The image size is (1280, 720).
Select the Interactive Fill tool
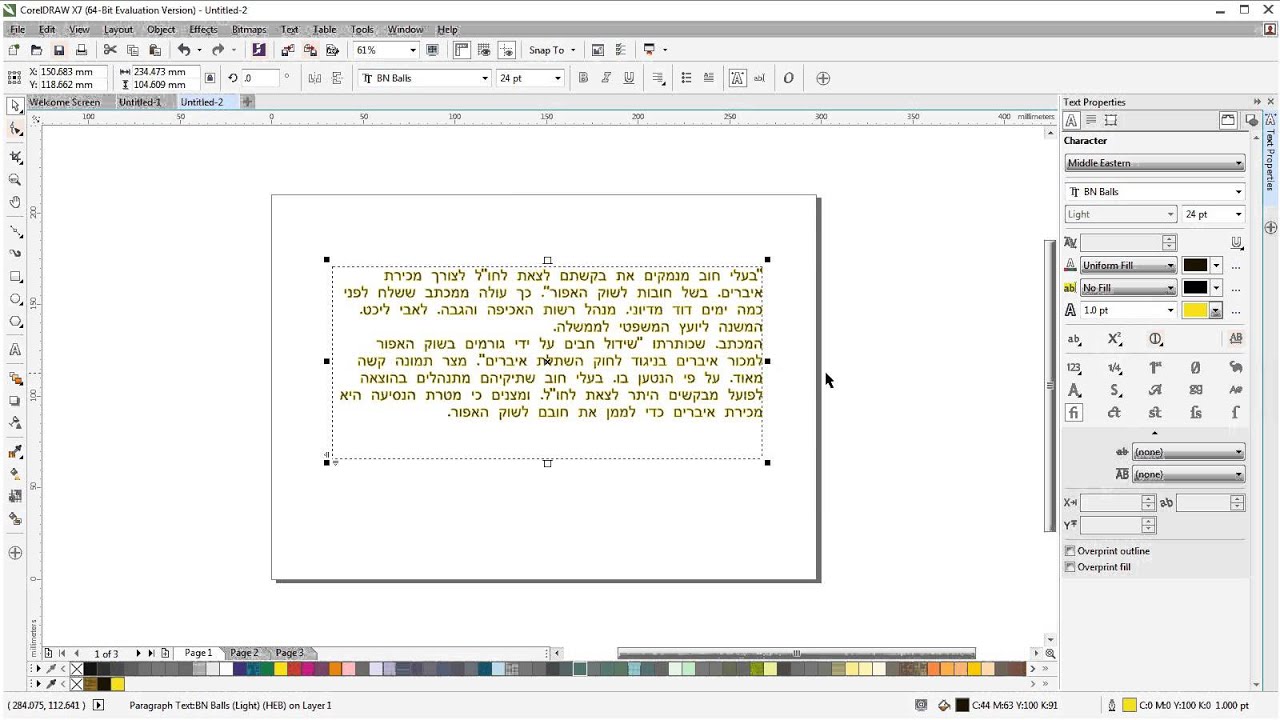click(15, 474)
